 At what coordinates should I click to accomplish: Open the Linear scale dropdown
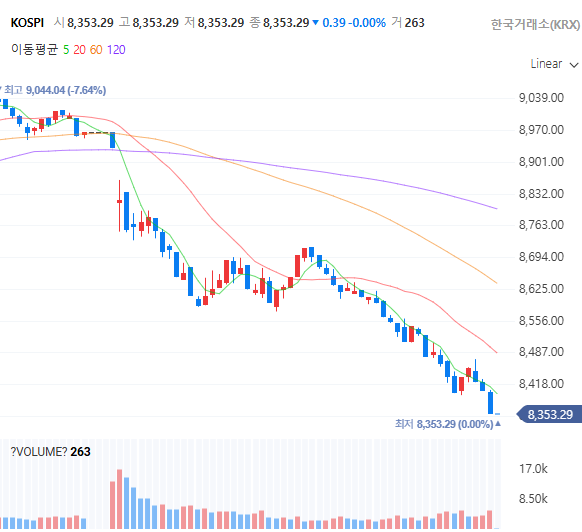tap(554, 64)
